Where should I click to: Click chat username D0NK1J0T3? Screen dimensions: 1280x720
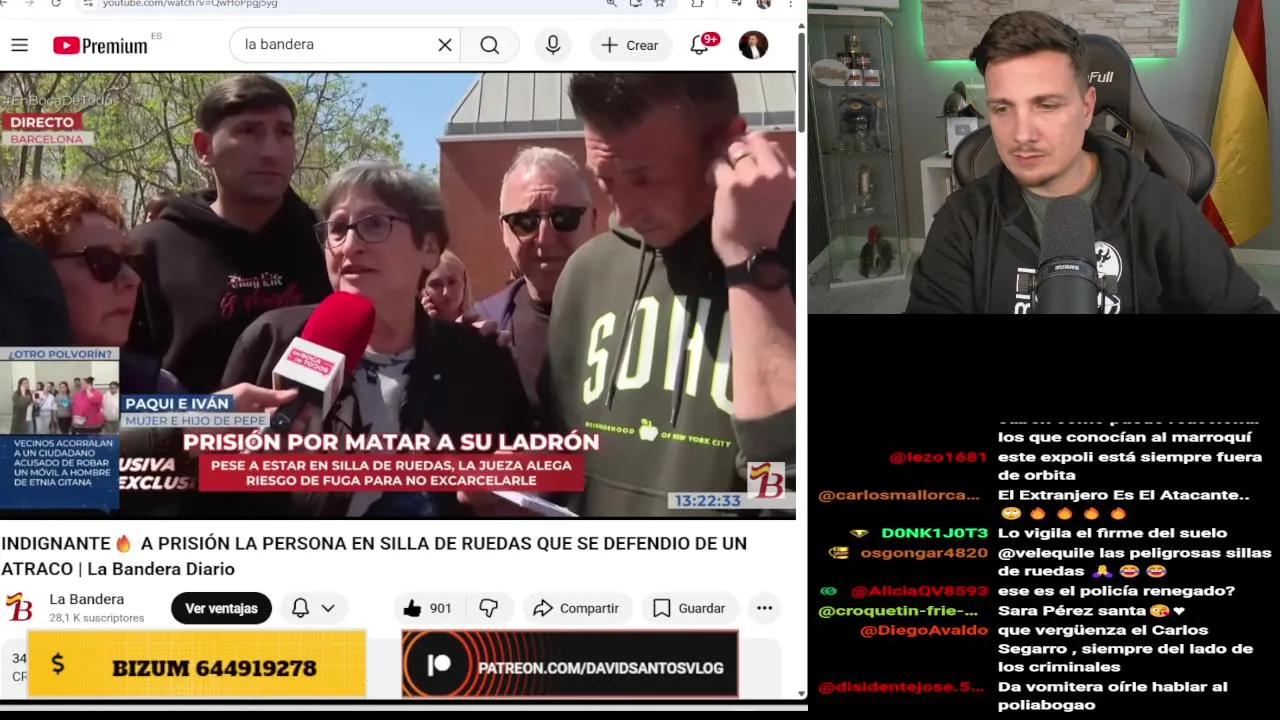click(934, 533)
